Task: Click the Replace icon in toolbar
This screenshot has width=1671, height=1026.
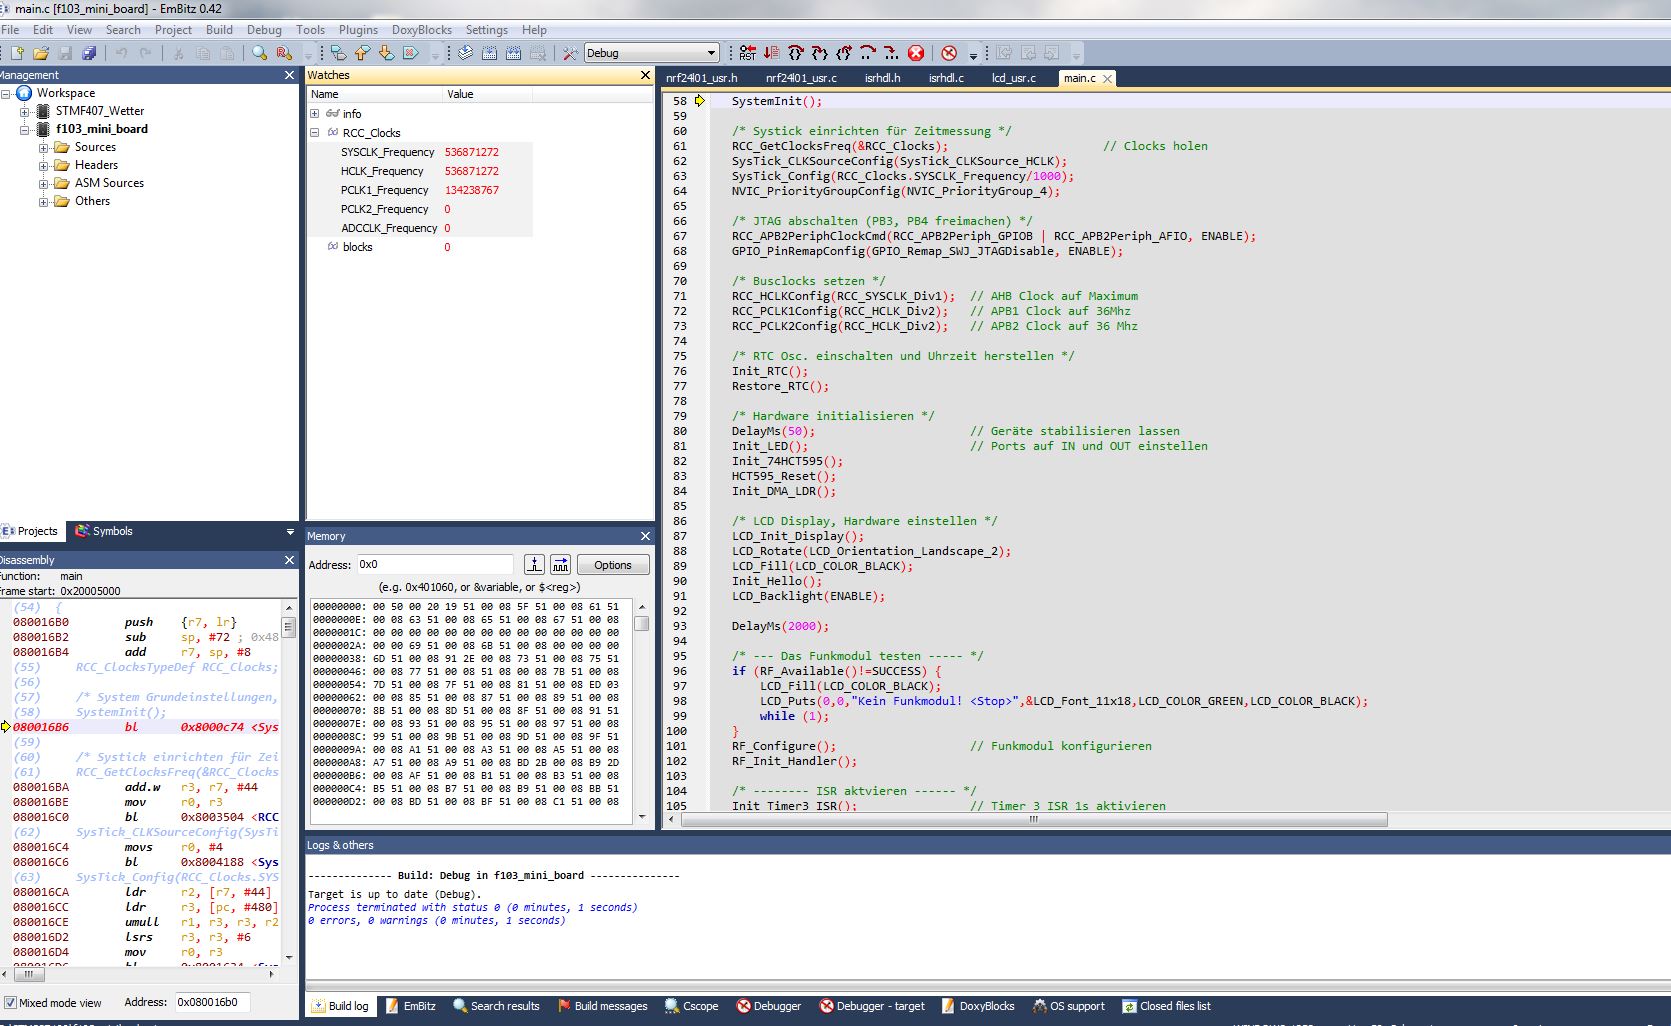Action: click(x=284, y=53)
